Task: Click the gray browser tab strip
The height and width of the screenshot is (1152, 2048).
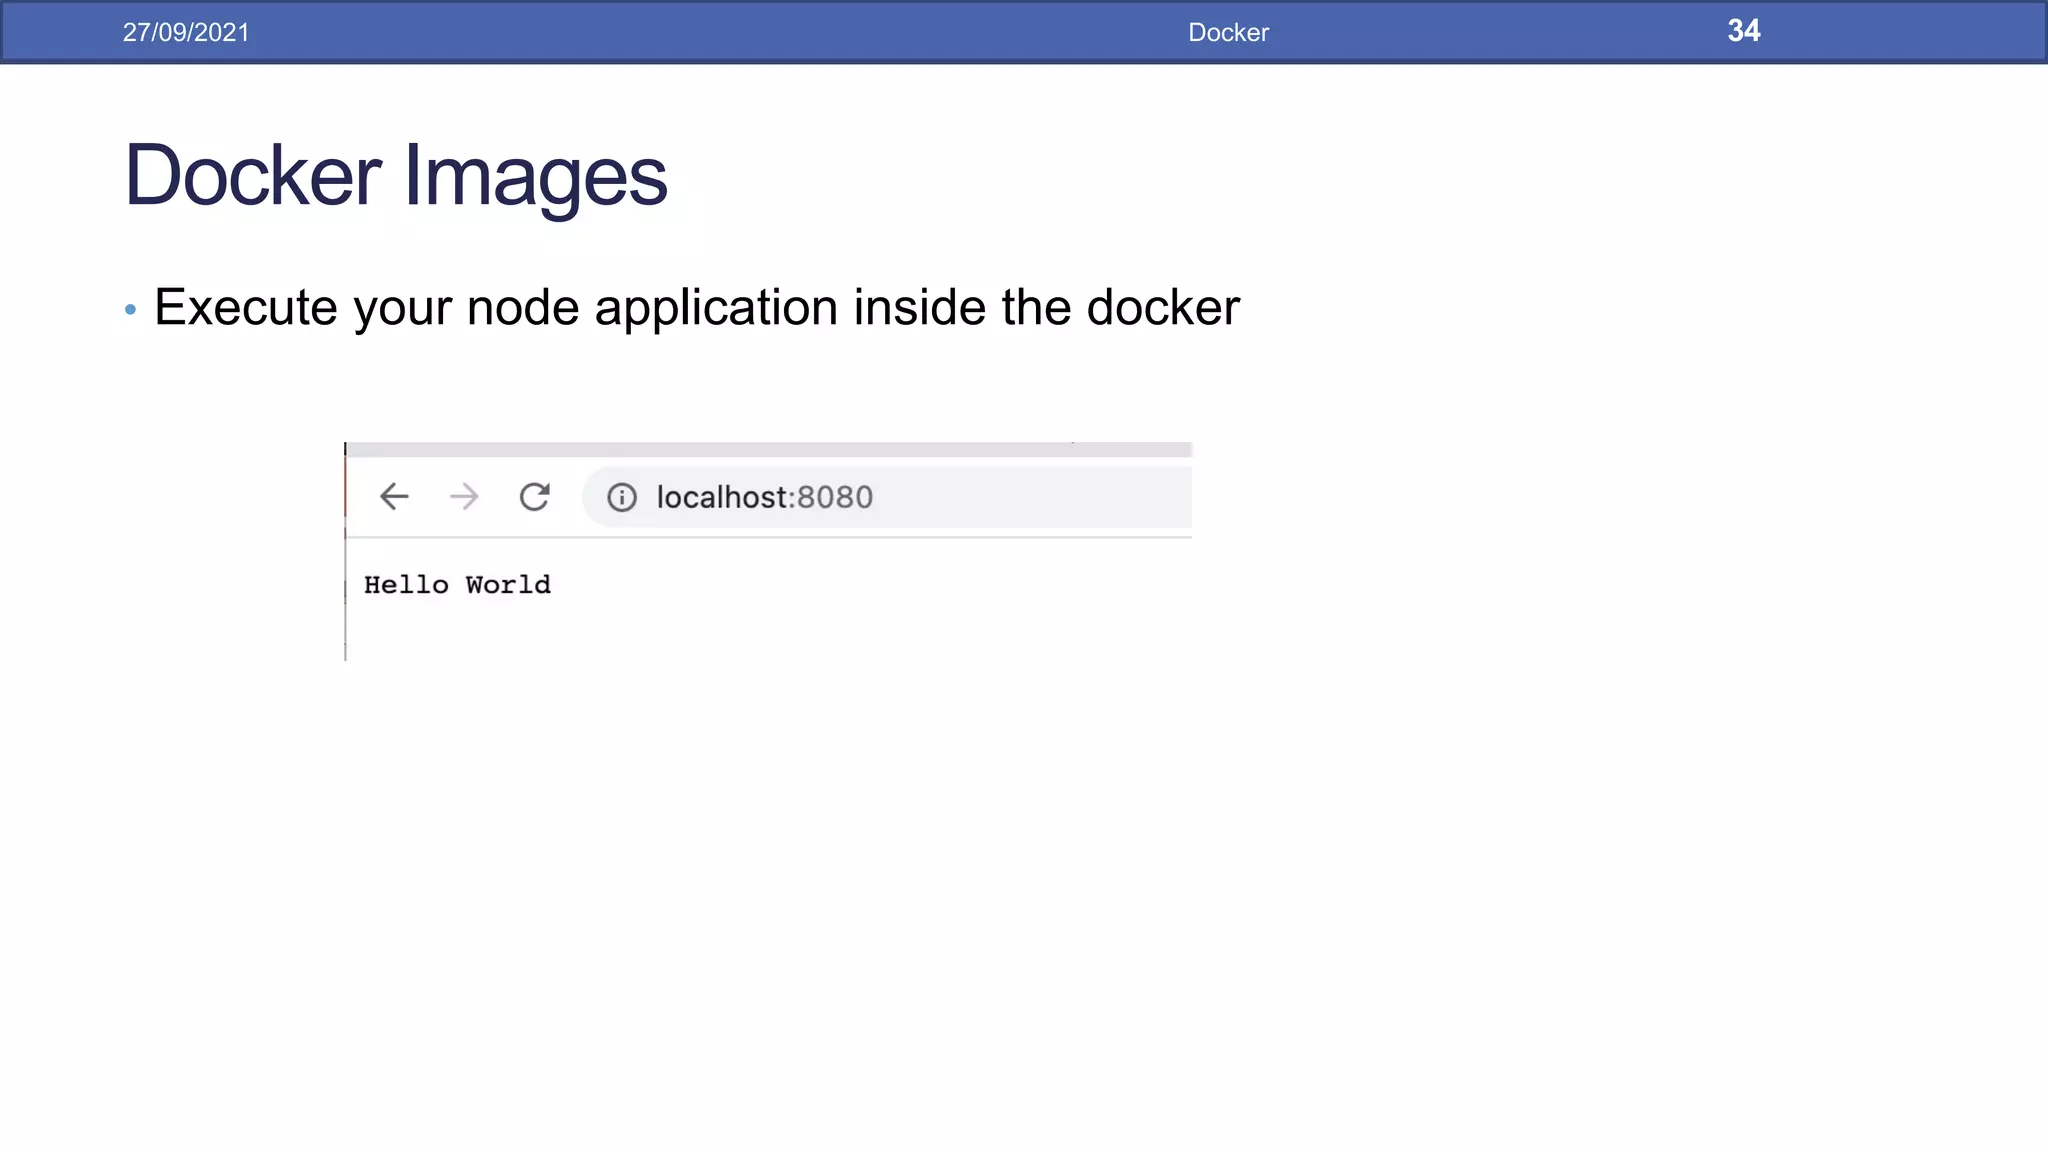Action: (768, 449)
